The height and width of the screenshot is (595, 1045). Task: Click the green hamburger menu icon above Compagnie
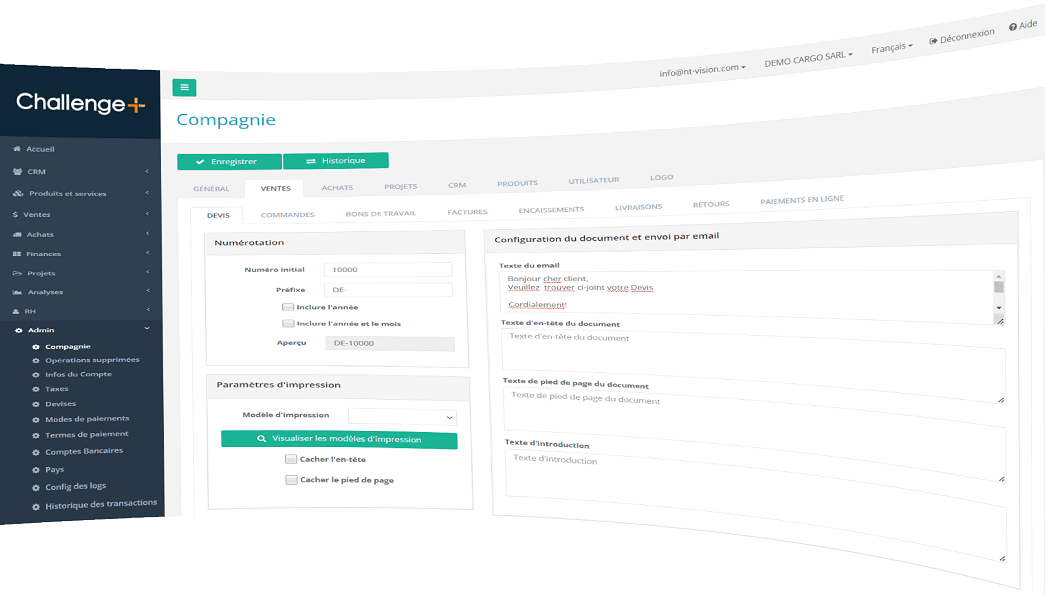pos(184,87)
